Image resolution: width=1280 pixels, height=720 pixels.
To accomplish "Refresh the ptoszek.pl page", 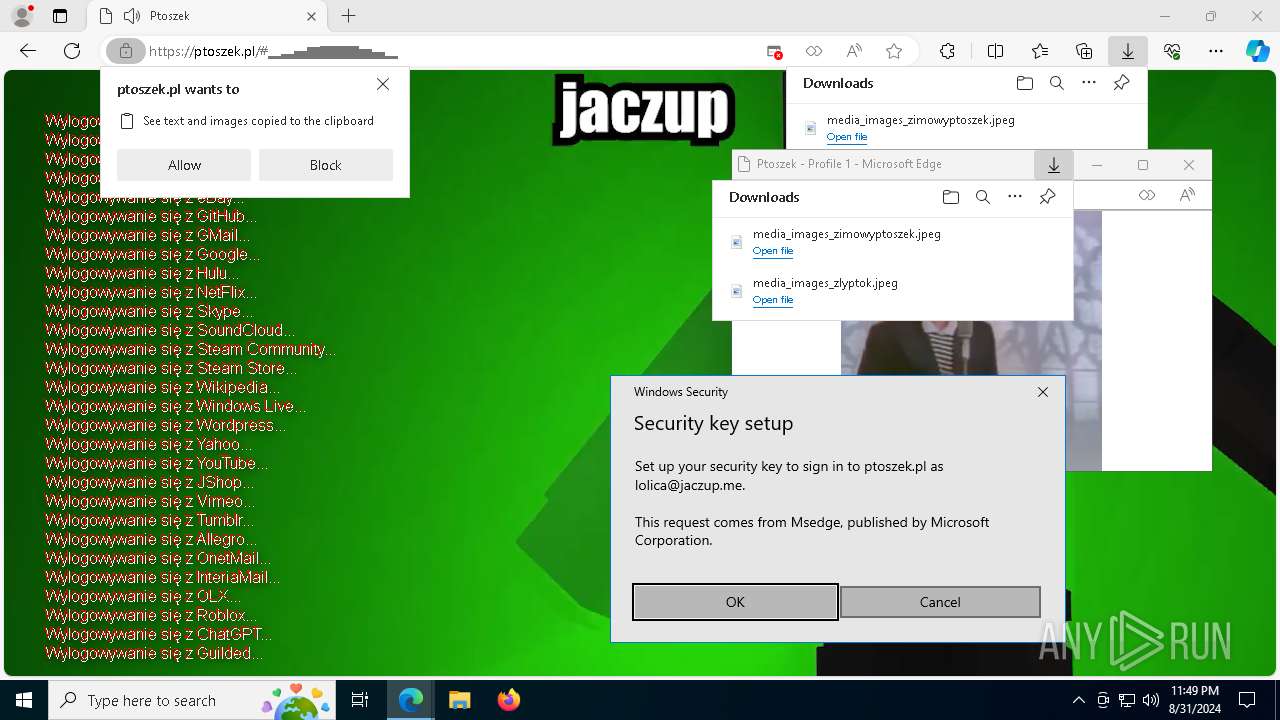I will pos(72,51).
